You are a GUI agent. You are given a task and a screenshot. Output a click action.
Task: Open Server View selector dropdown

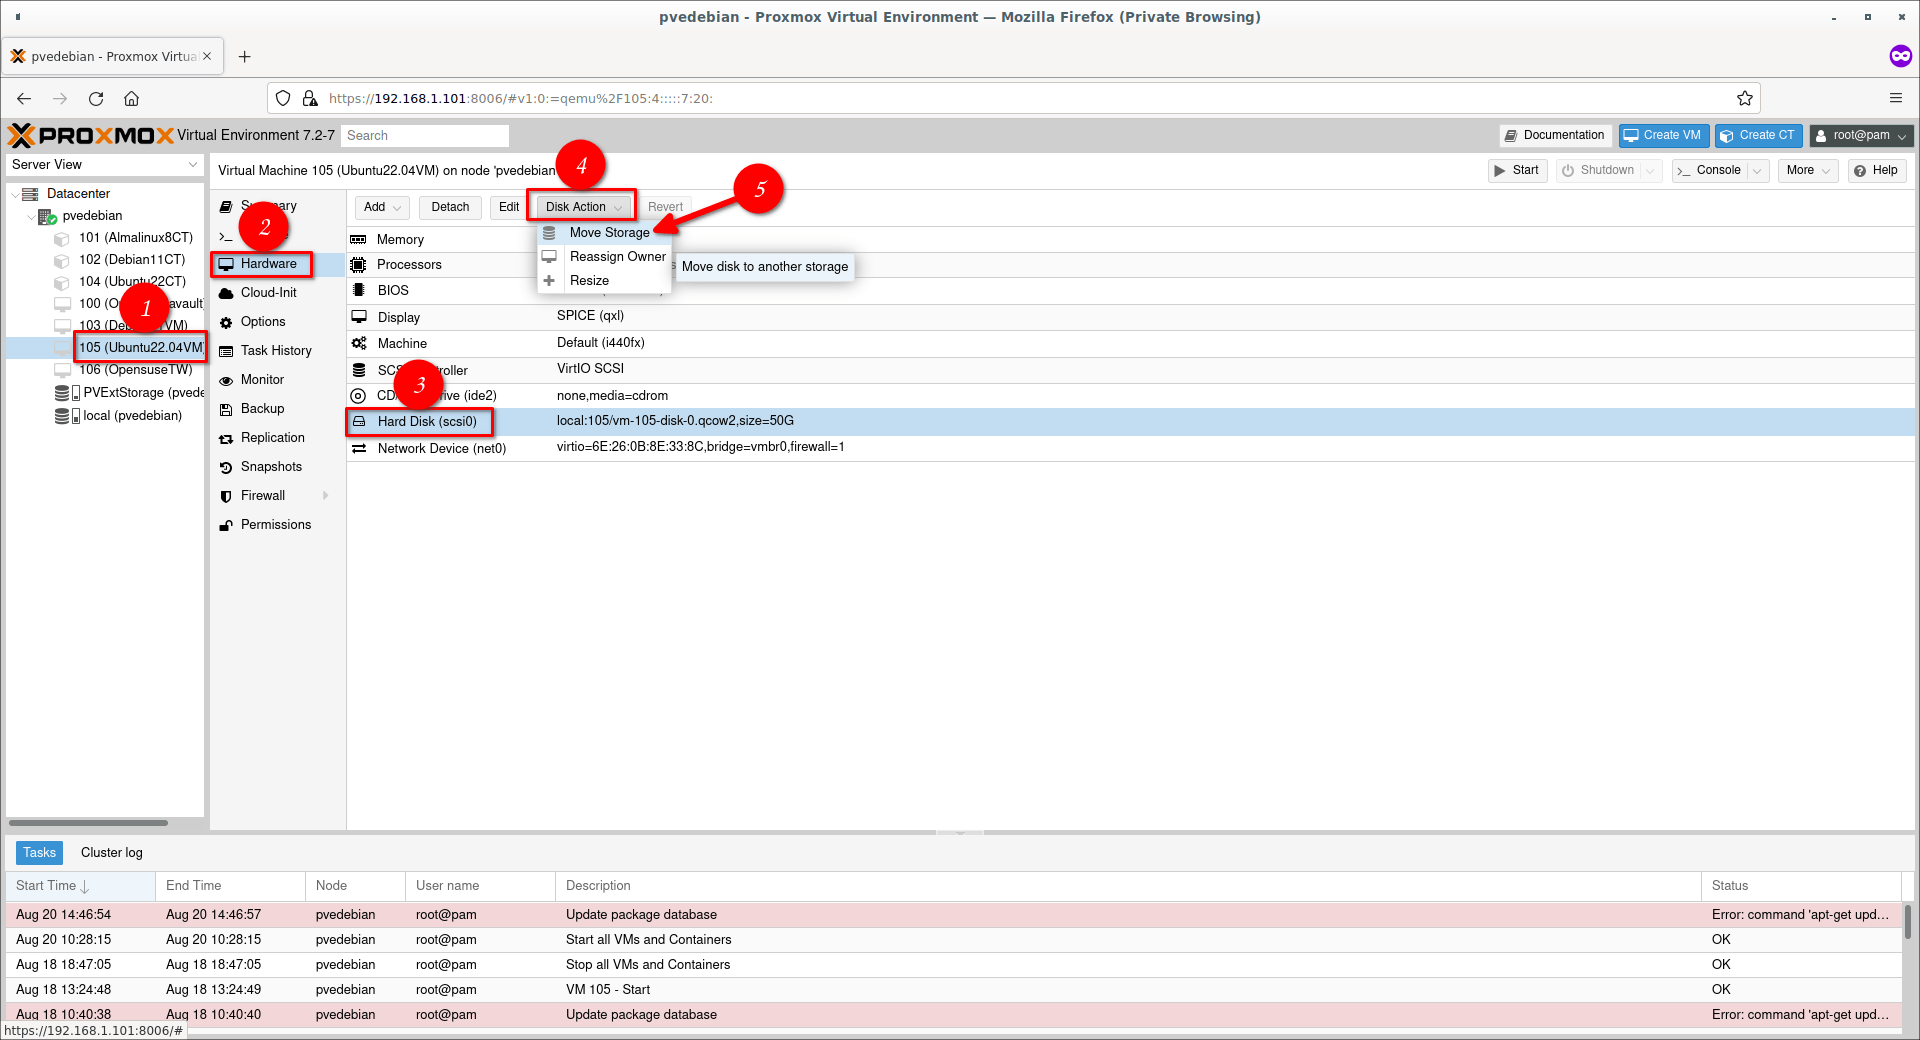point(105,165)
